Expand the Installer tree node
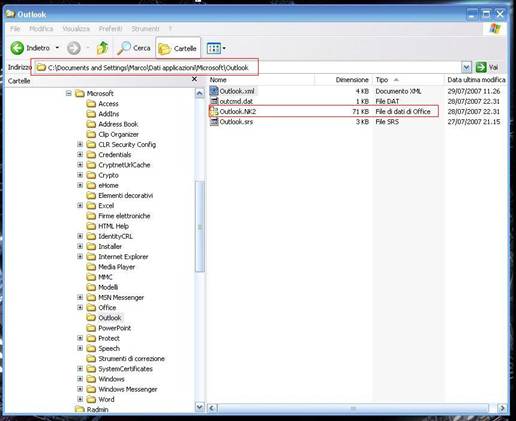 [80, 246]
